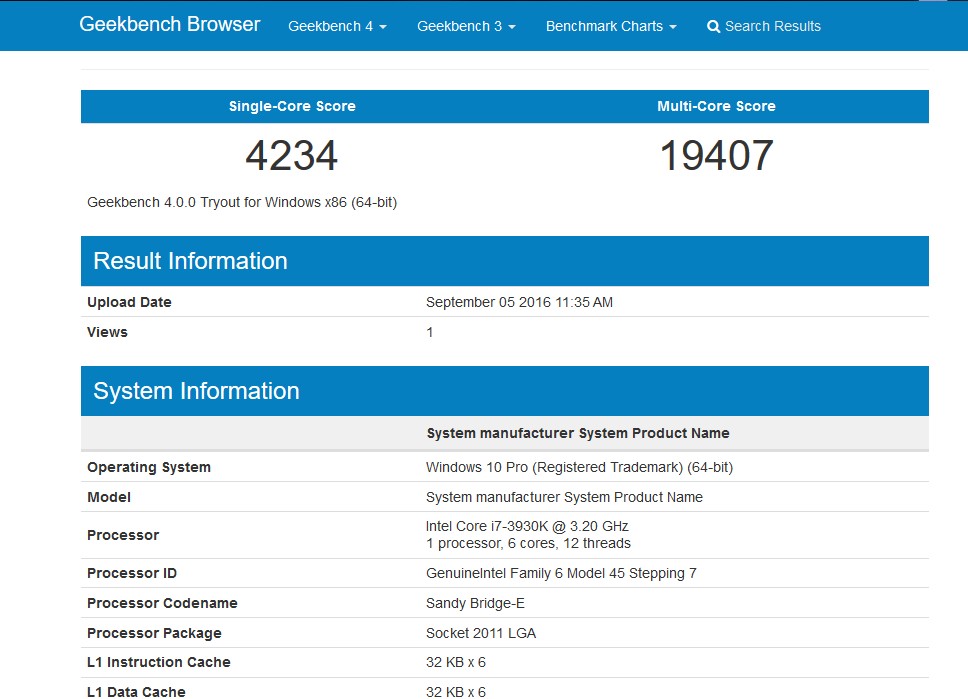This screenshot has height=699, width=968.
Task: Click the Views row label
Action: pos(107,332)
